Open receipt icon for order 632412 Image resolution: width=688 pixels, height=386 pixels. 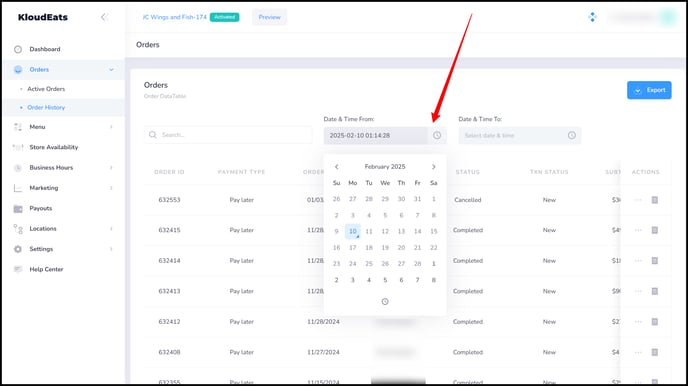click(655, 322)
